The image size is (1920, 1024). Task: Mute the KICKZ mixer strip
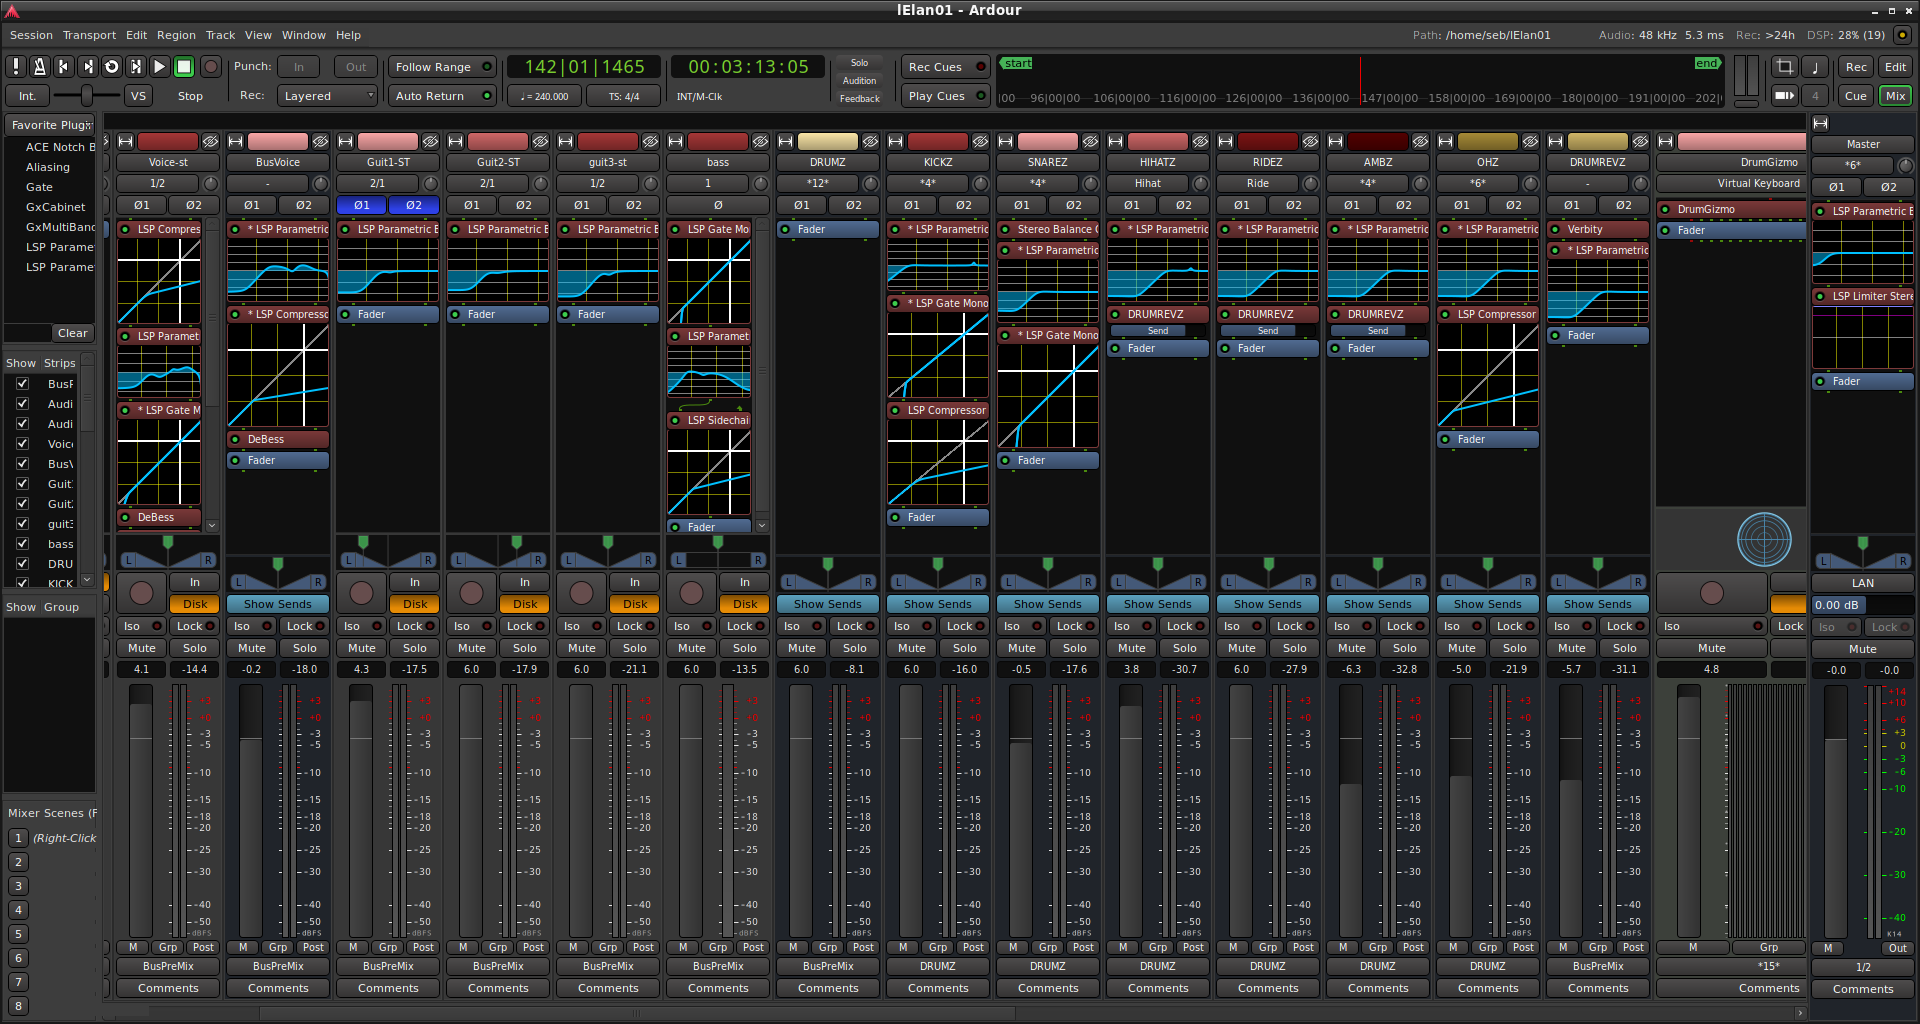[911, 648]
